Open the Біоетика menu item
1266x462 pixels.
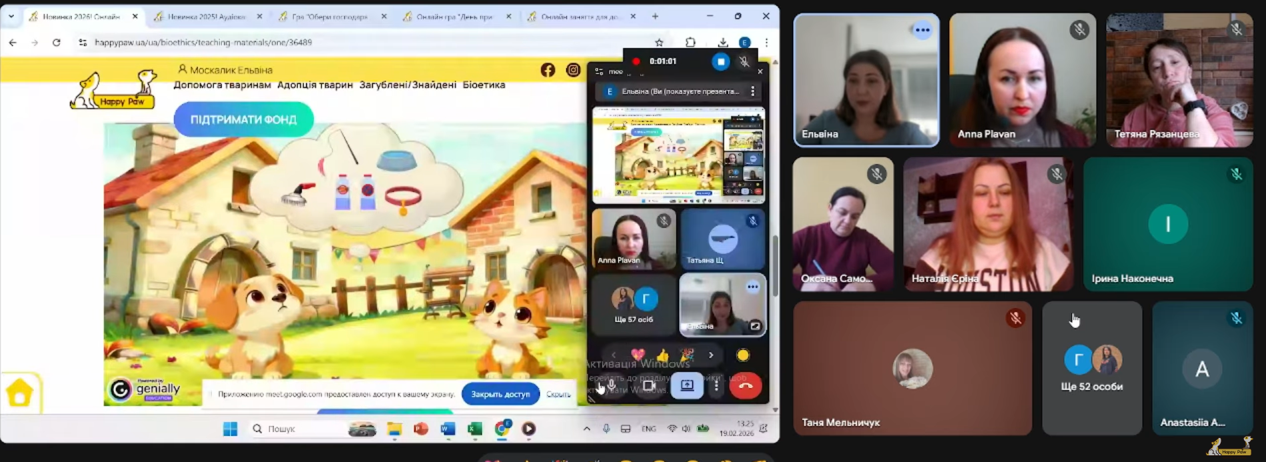click(x=484, y=85)
